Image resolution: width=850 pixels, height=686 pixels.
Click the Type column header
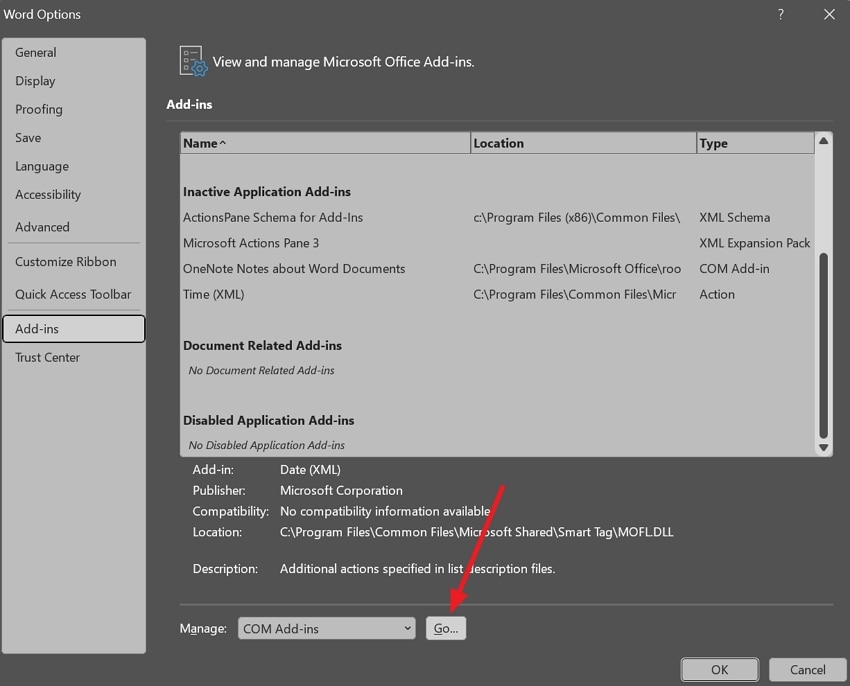[x=754, y=143]
